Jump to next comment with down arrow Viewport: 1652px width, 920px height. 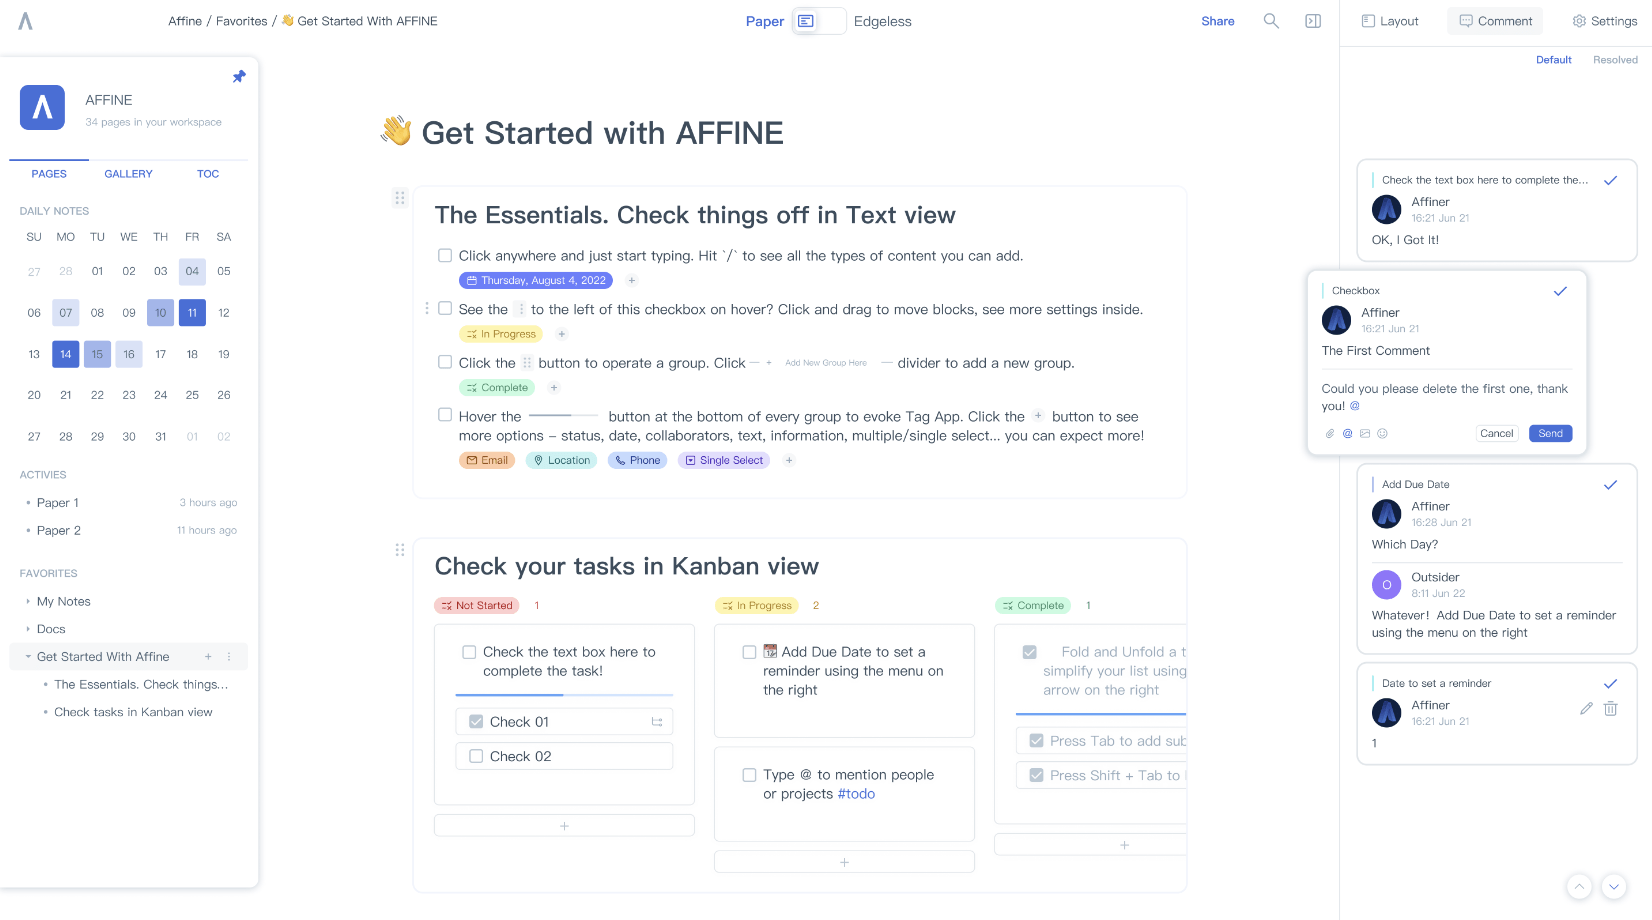click(x=1614, y=886)
